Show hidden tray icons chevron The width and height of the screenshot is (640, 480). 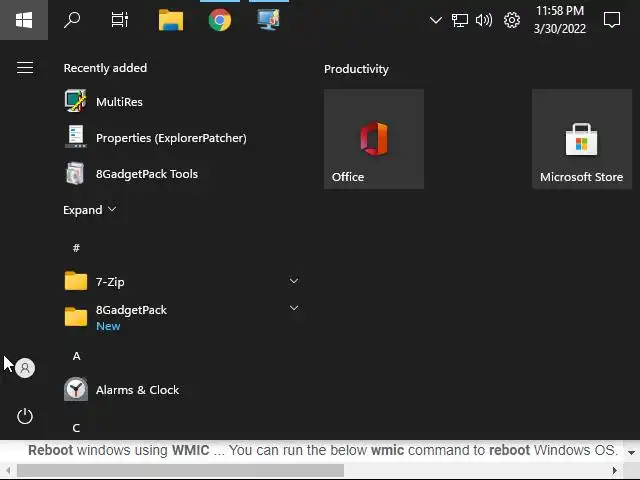tap(436, 20)
